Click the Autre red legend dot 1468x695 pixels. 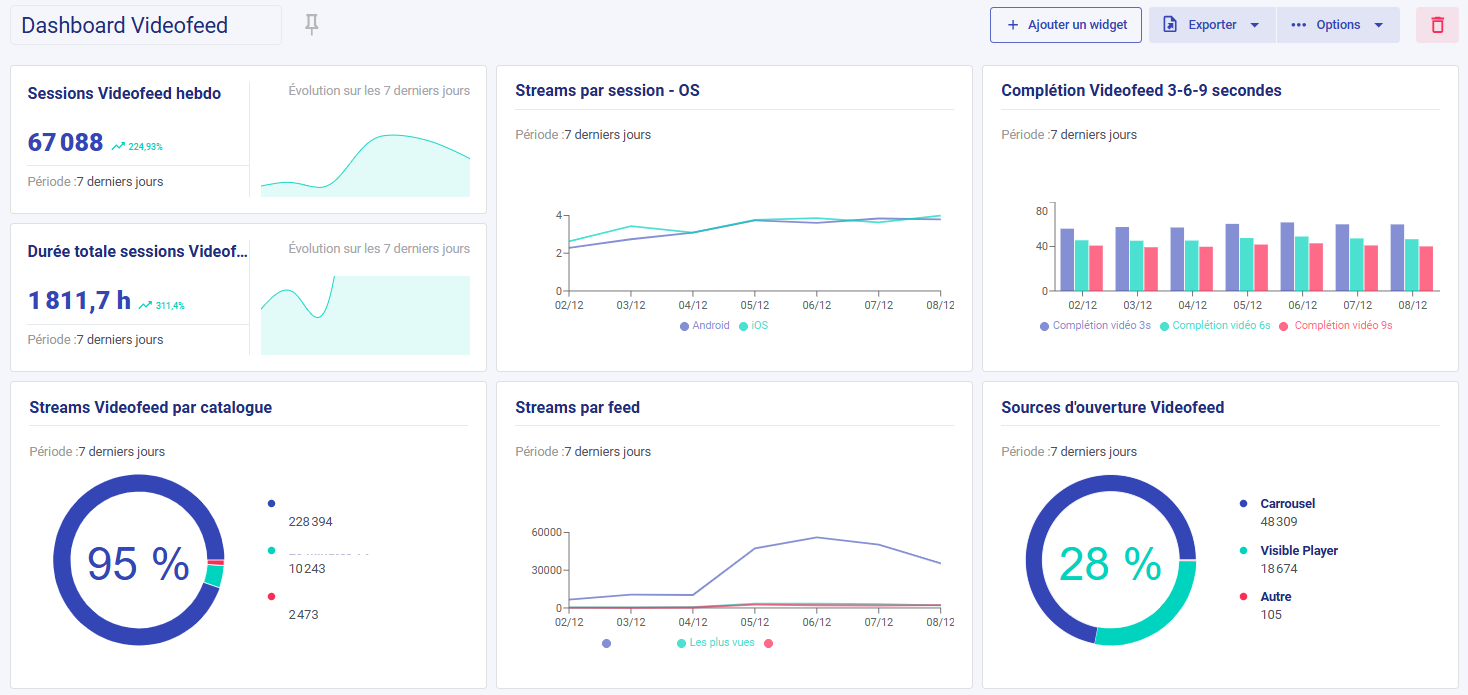click(x=1243, y=597)
